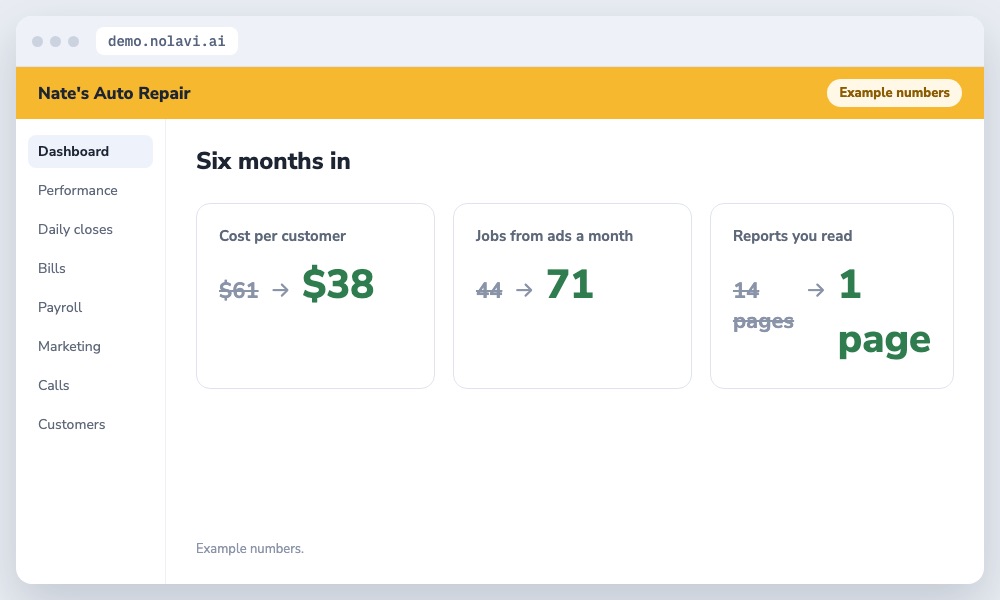Select Calls in the sidebar
Image resolution: width=1000 pixels, height=600 pixels.
click(x=54, y=385)
